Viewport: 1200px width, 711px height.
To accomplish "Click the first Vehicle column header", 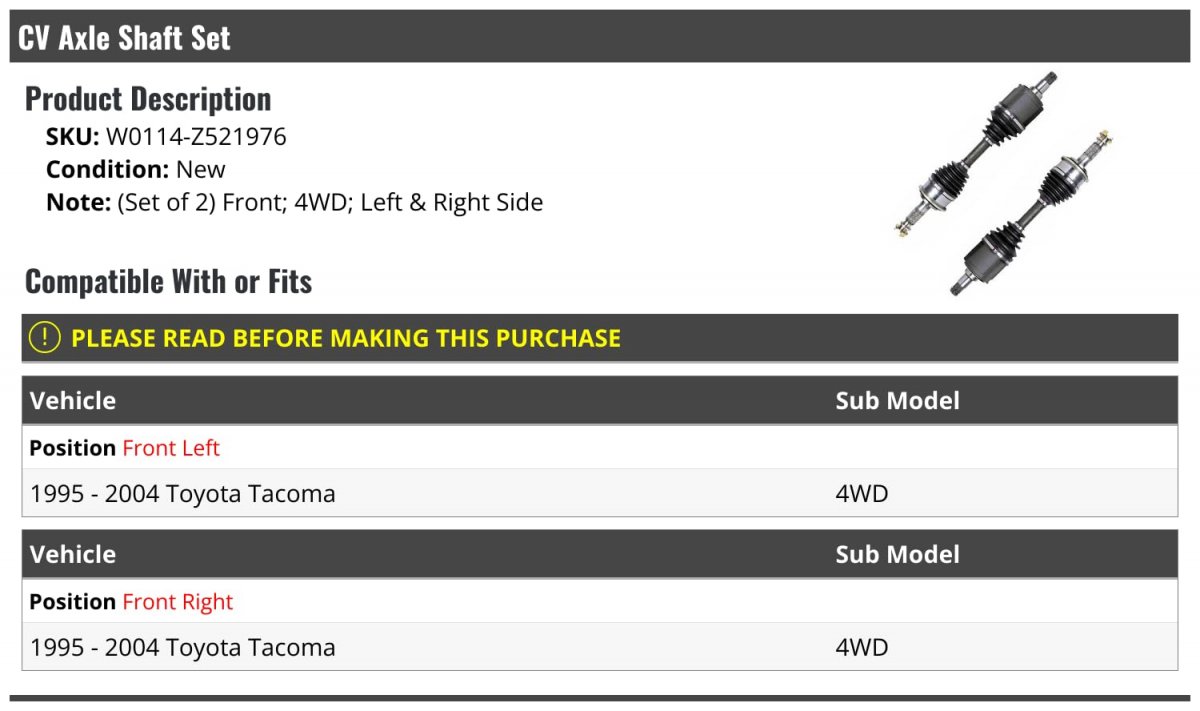I will tap(73, 400).
